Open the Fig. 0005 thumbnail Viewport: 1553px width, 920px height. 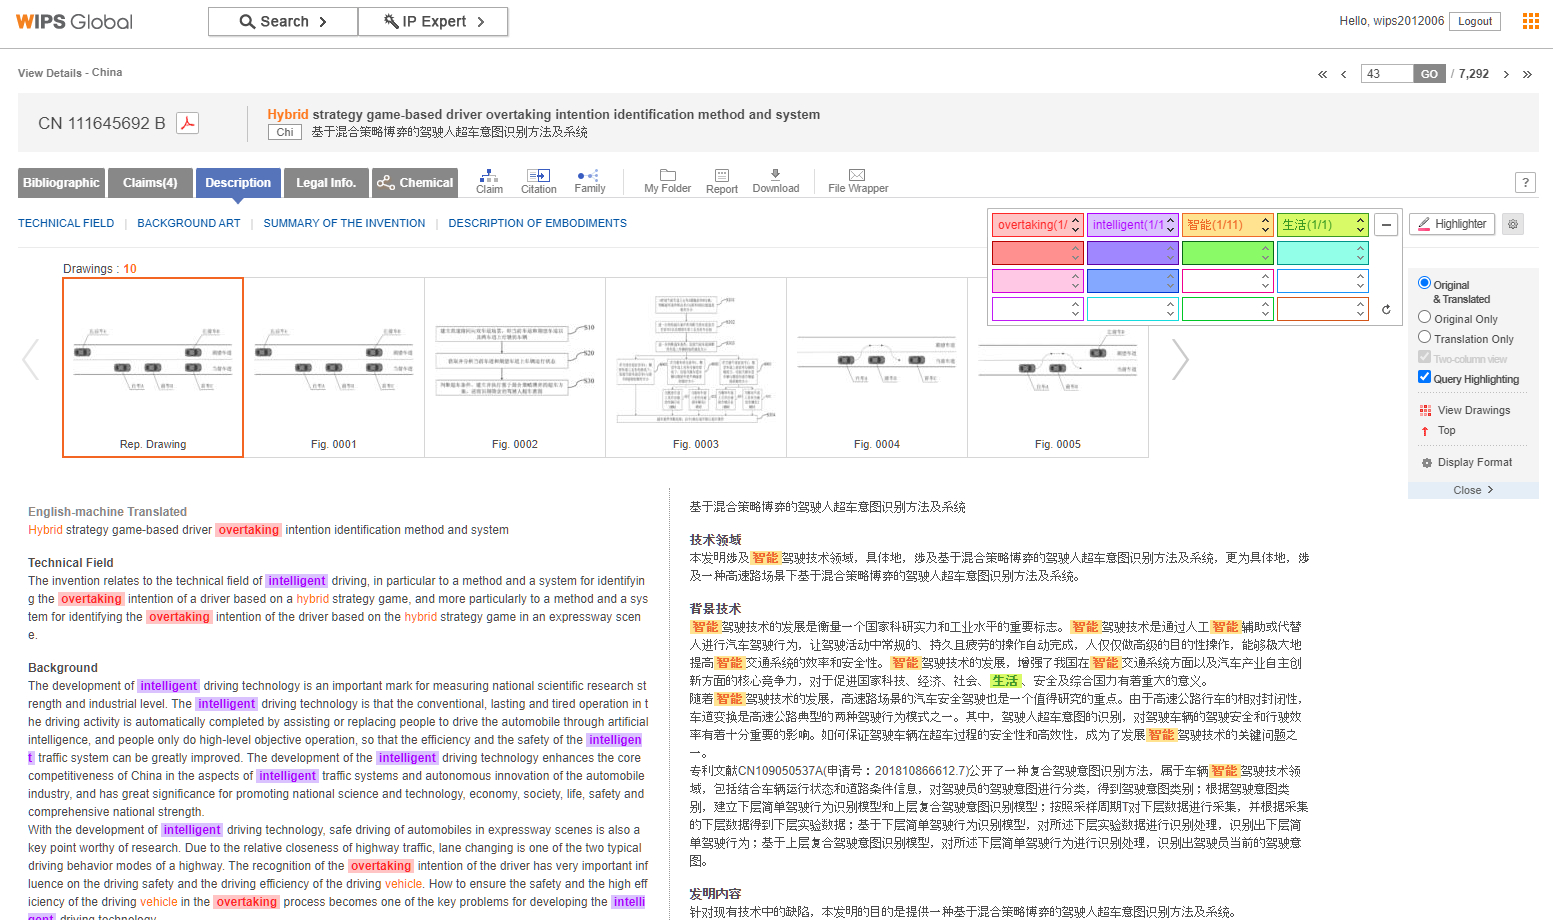(x=1058, y=367)
